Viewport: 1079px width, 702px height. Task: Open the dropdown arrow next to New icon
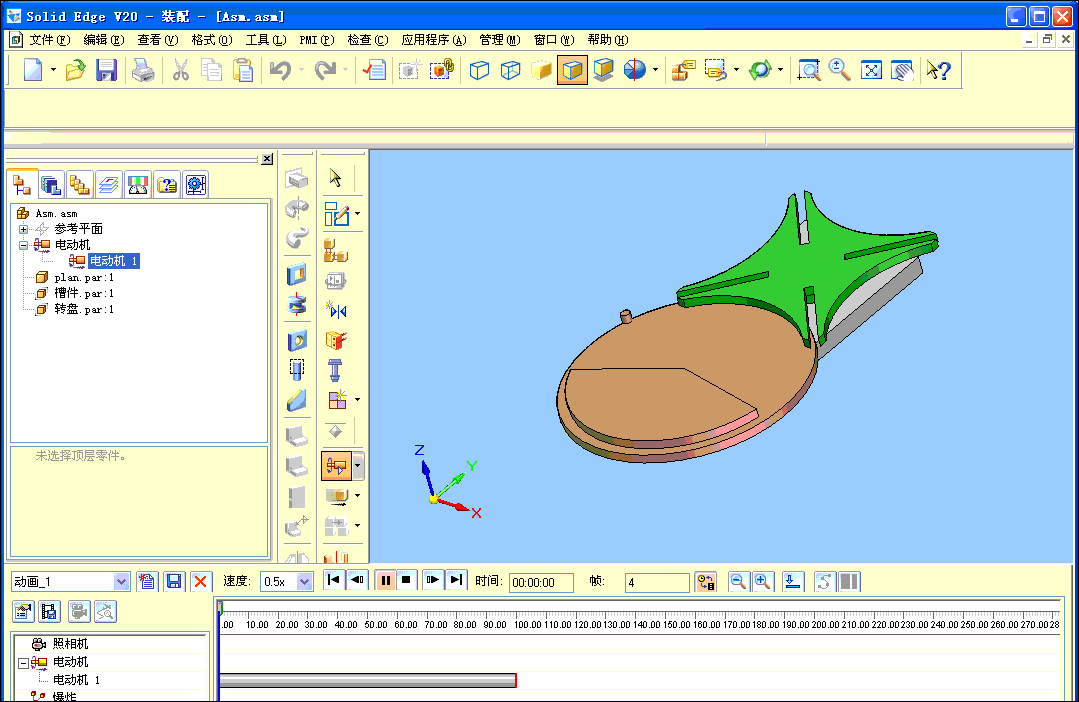53,70
